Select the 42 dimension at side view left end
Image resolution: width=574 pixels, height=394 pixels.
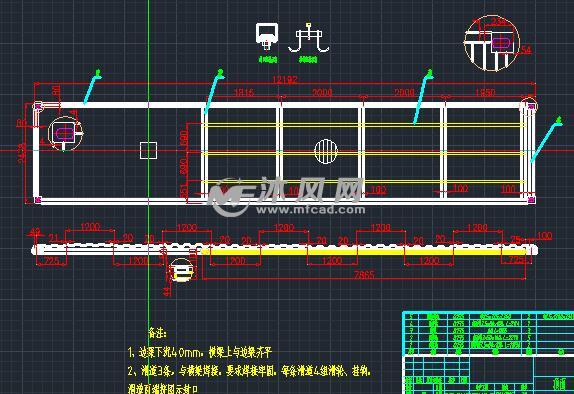[35, 232]
